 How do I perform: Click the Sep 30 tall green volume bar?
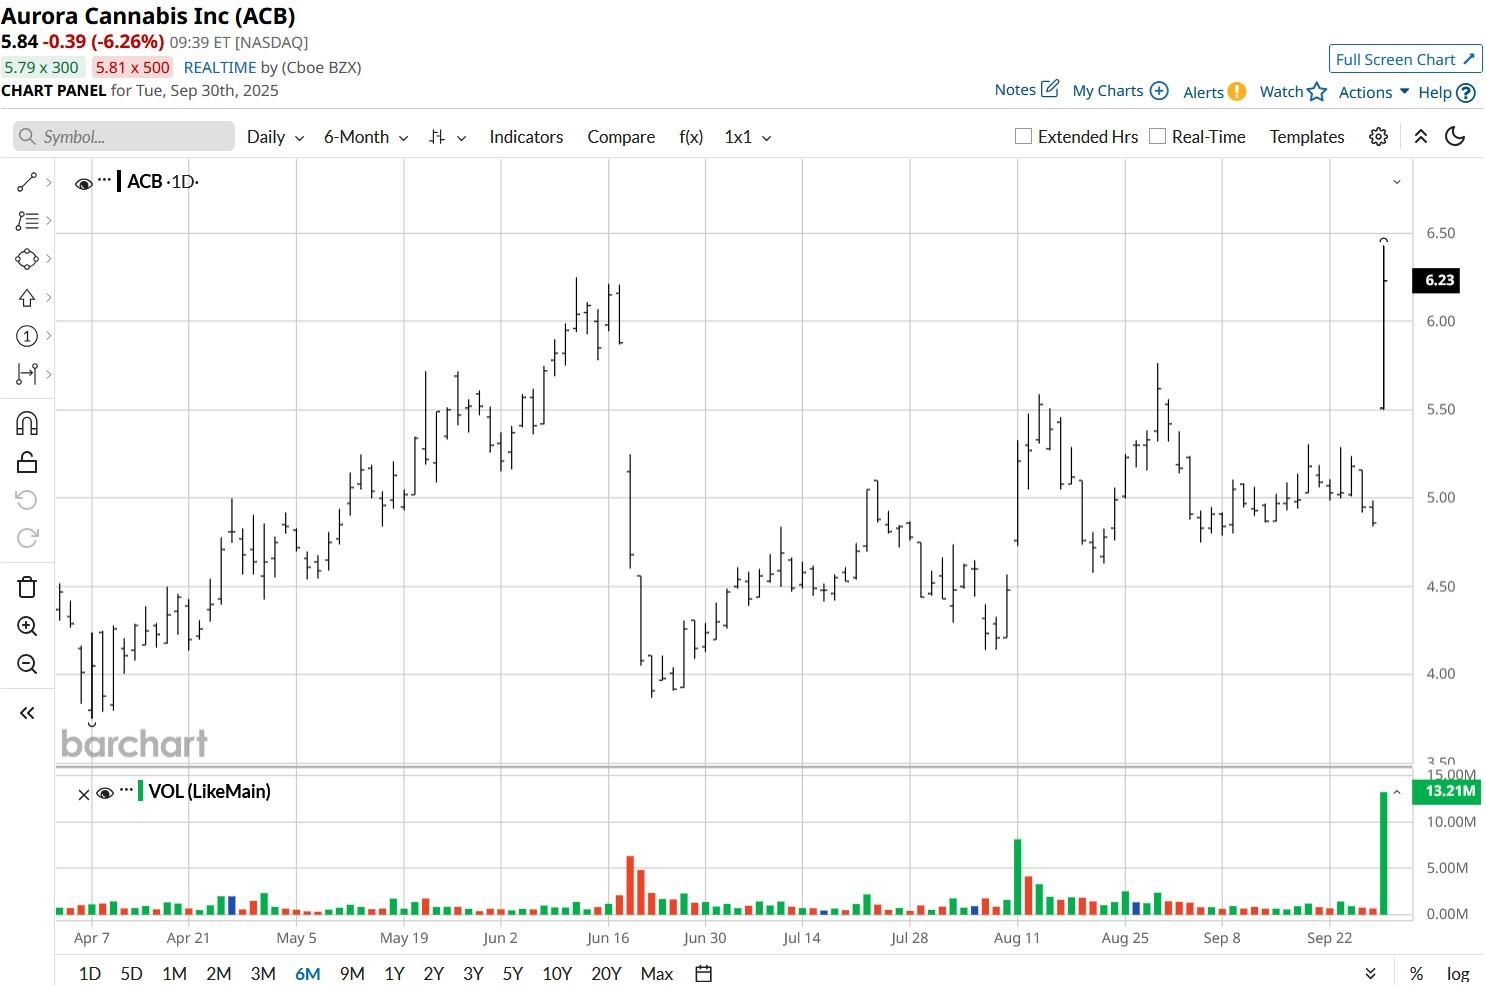(1384, 853)
